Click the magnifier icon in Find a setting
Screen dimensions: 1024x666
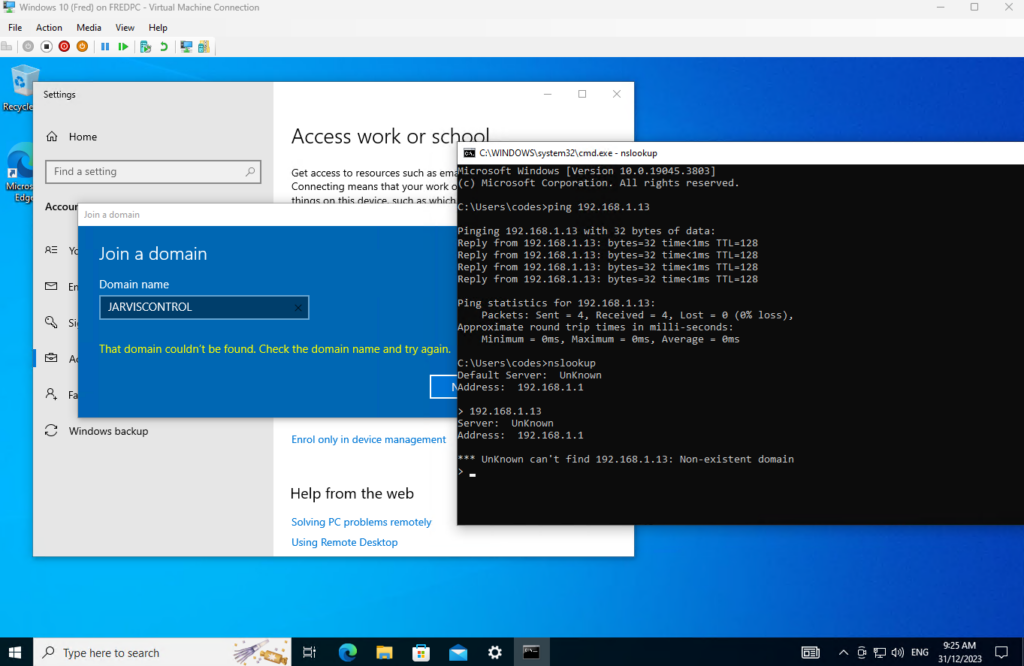(250, 172)
